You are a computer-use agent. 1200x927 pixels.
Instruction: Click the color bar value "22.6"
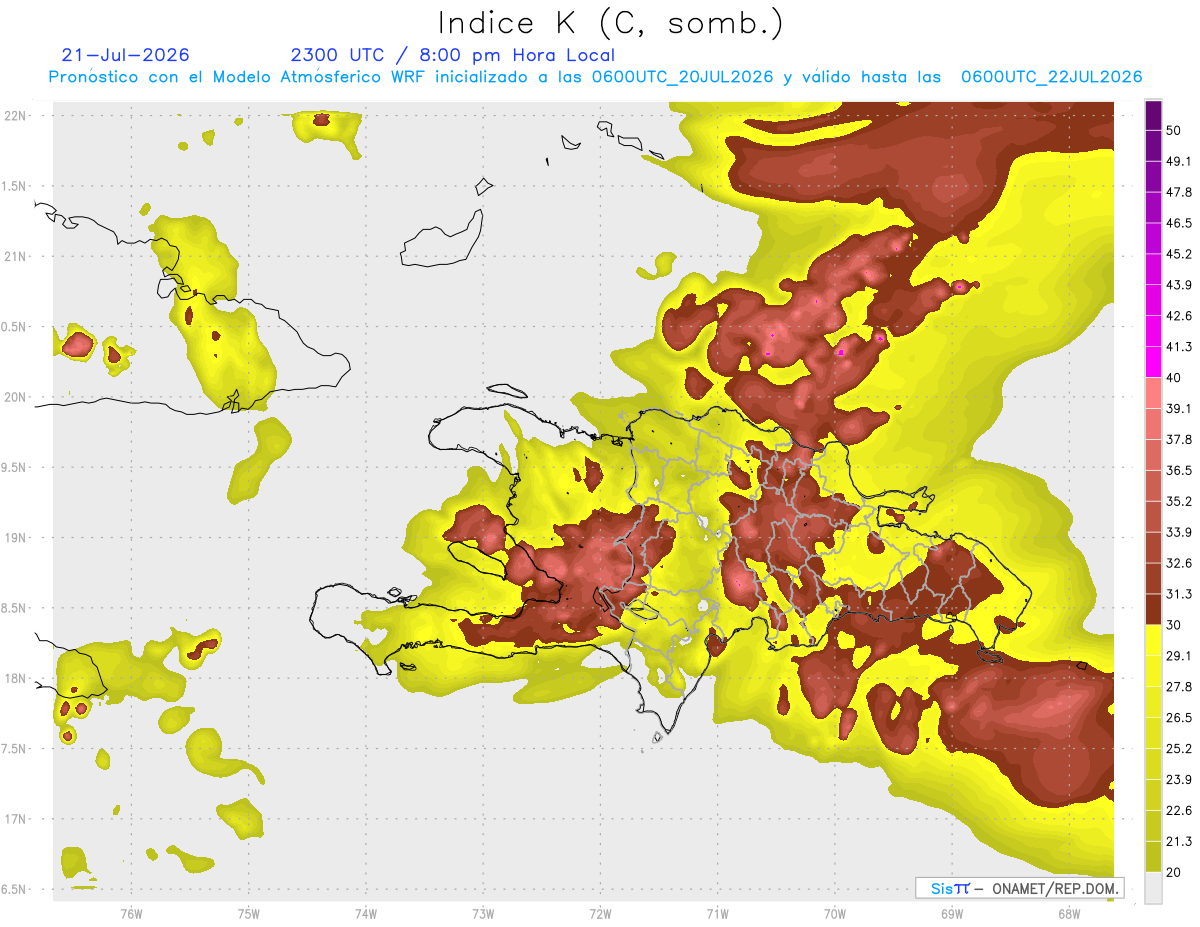coord(1178,810)
